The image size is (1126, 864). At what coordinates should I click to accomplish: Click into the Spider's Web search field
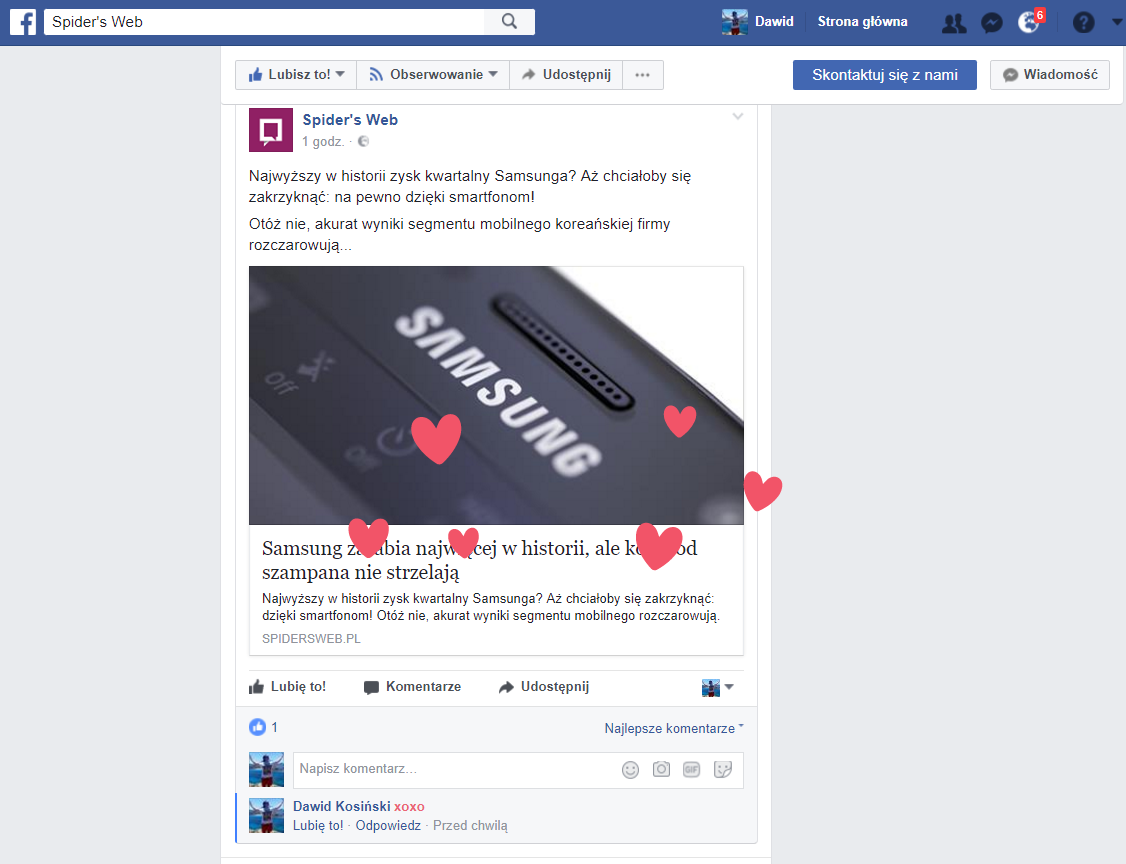pyautogui.click(x=264, y=22)
